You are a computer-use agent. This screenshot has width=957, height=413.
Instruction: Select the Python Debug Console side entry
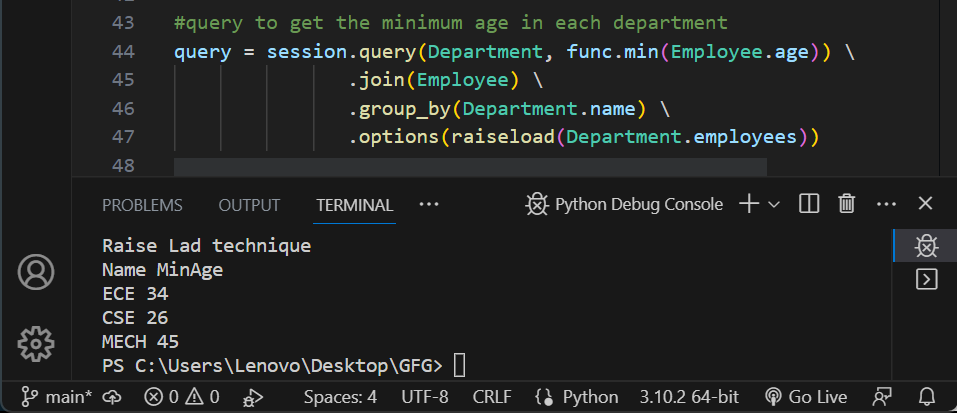[926, 244]
